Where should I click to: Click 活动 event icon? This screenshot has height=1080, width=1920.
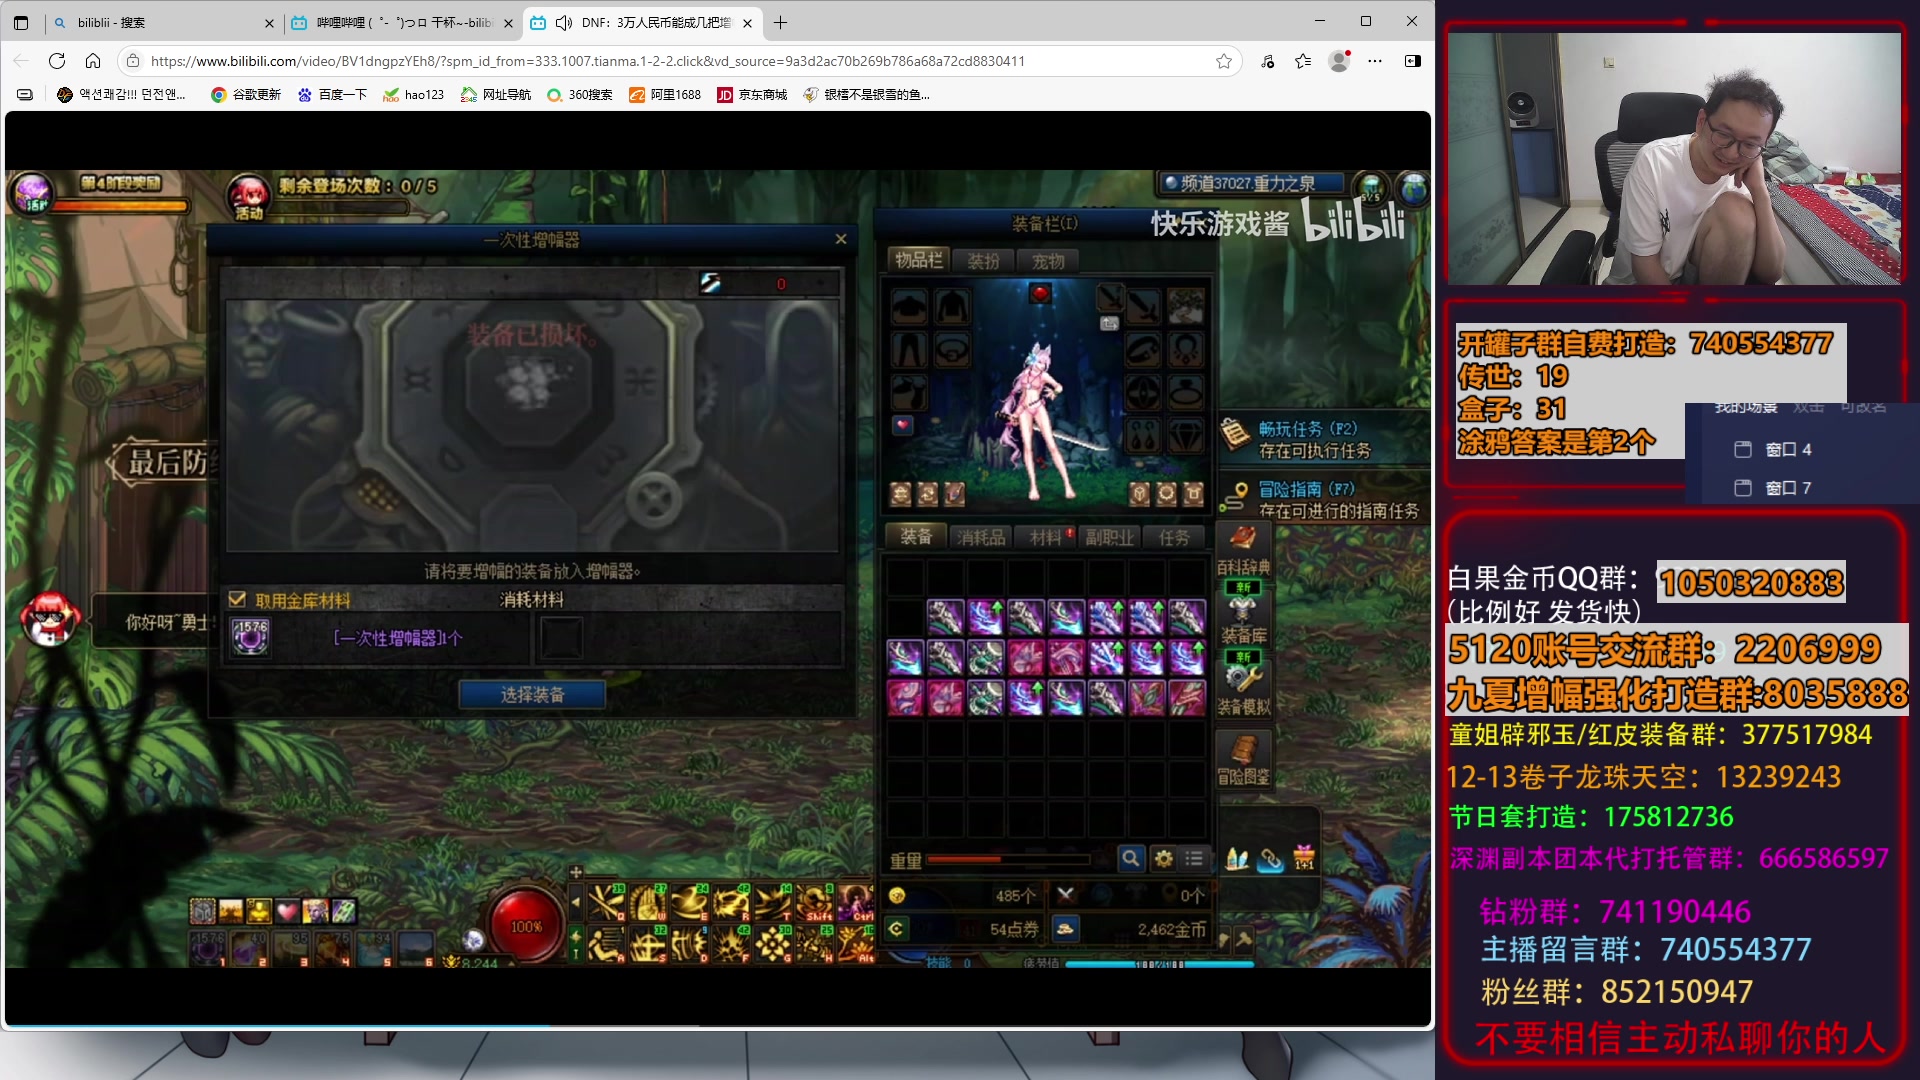[x=249, y=196]
